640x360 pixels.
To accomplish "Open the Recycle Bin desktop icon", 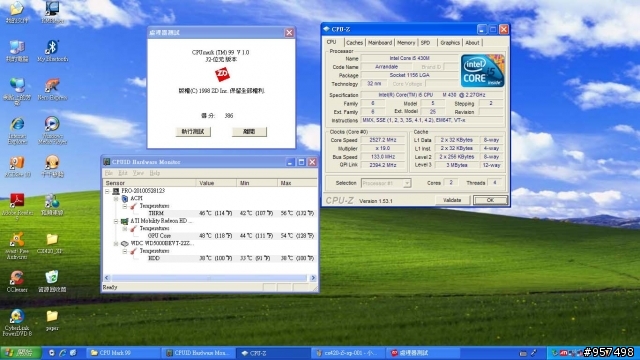I will [x=52, y=281].
